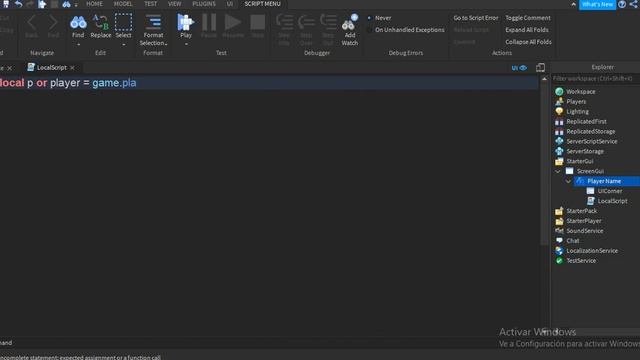This screenshot has height=360, width=640.
Task: Collapse the ScreenGui tree node
Action: (x=558, y=171)
